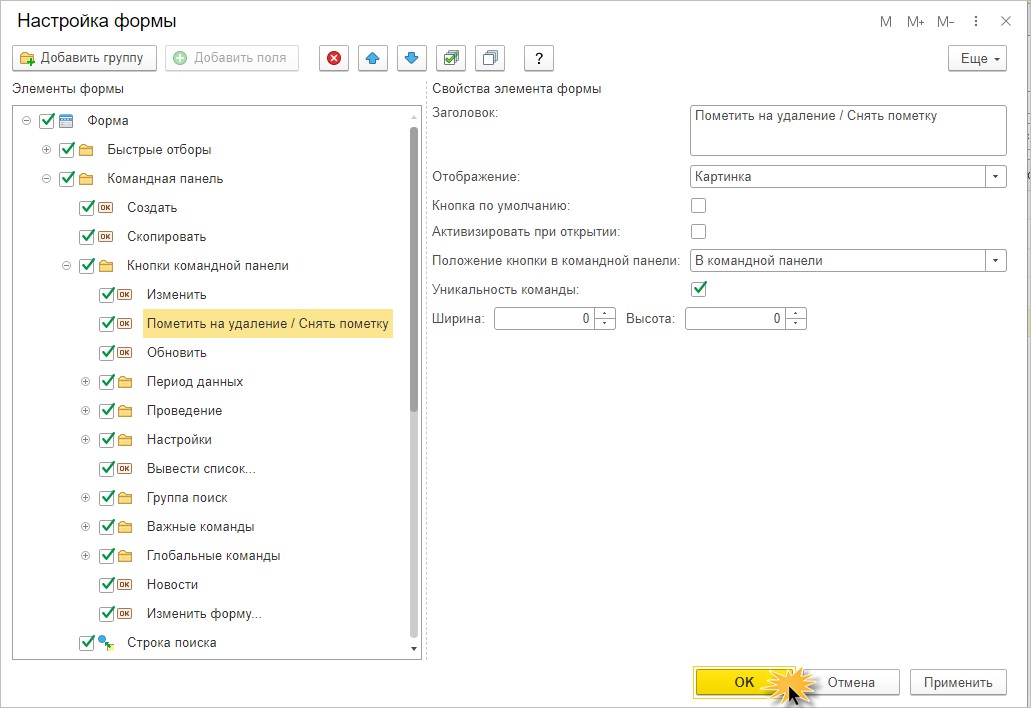Click the M+ memory icon
The height and width of the screenshot is (708, 1031).
click(915, 21)
